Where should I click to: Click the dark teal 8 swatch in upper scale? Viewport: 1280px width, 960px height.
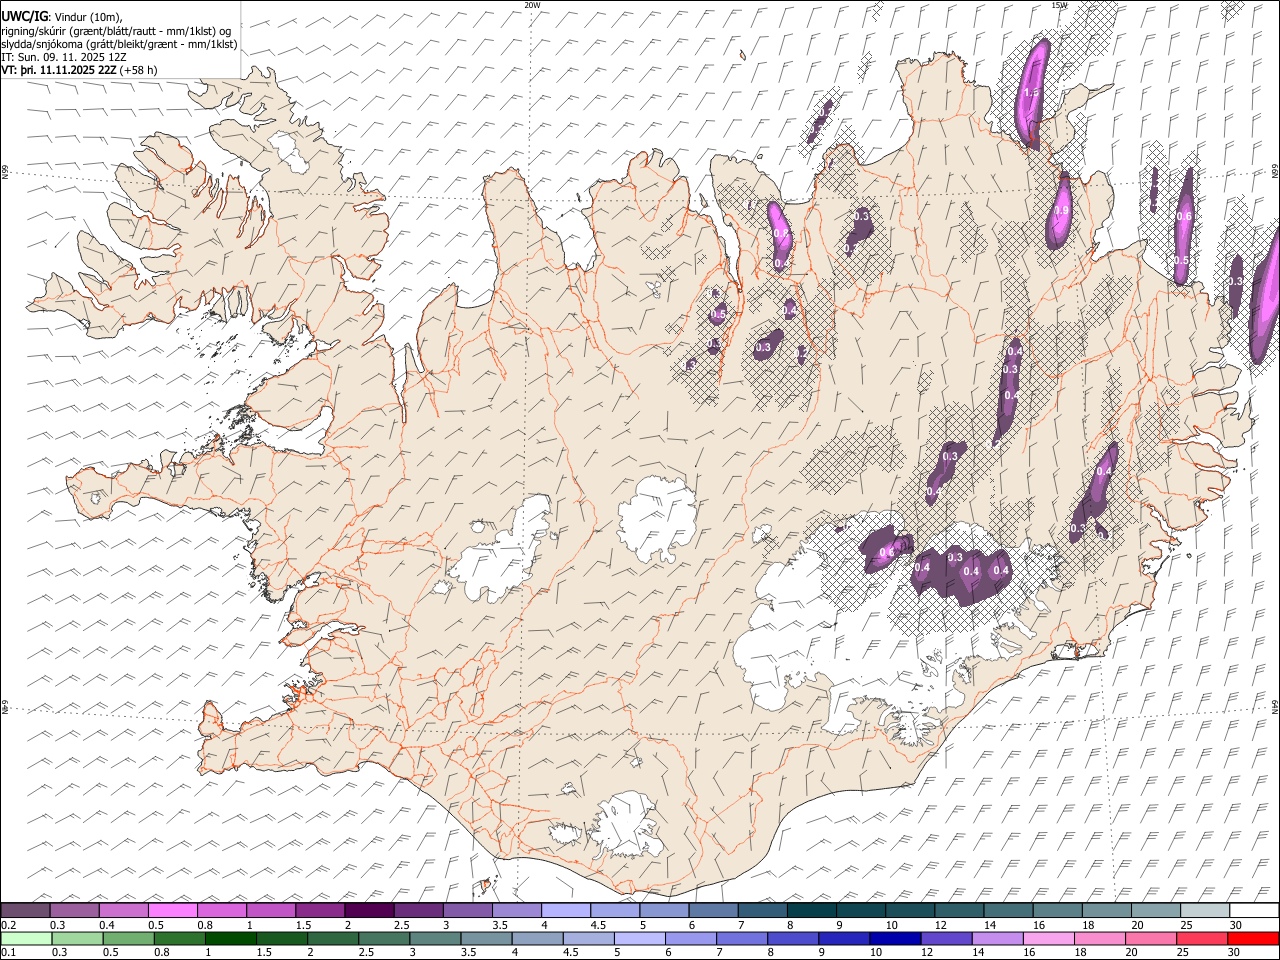(x=812, y=910)
